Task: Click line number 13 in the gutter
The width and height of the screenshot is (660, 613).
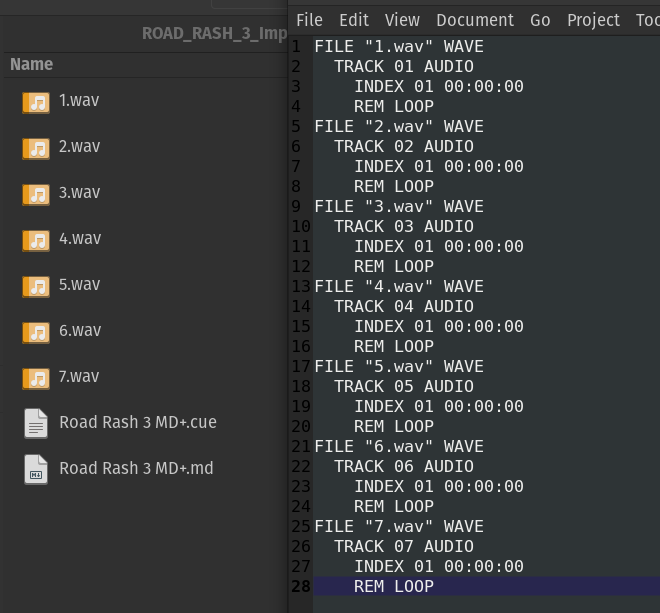Action: [301, 286]
